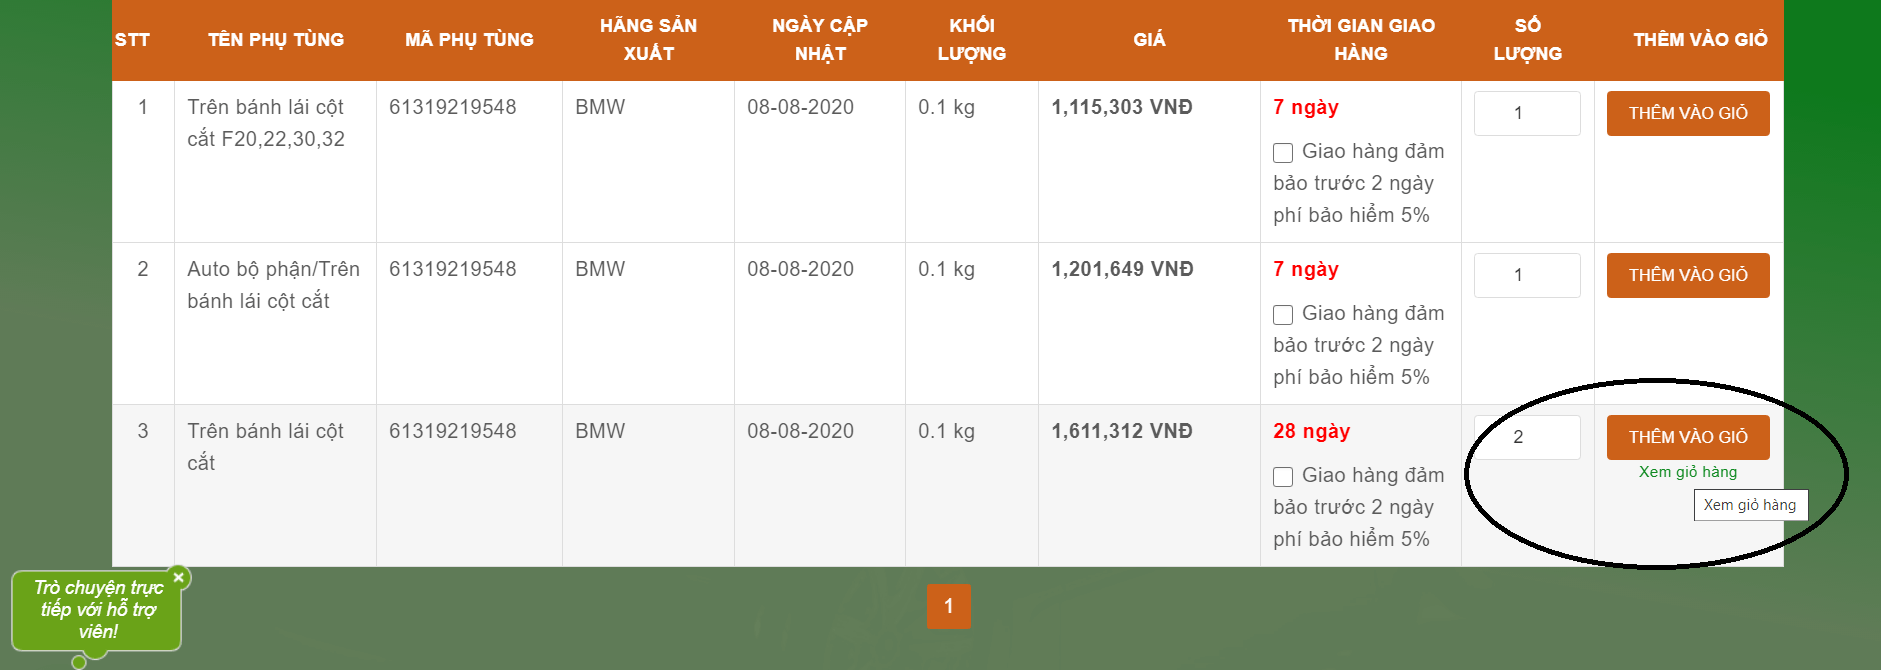Tick guaranteed delivery checkbox for row 1
This screenshot has width=1881, height=670.
tap(1283, 153)
